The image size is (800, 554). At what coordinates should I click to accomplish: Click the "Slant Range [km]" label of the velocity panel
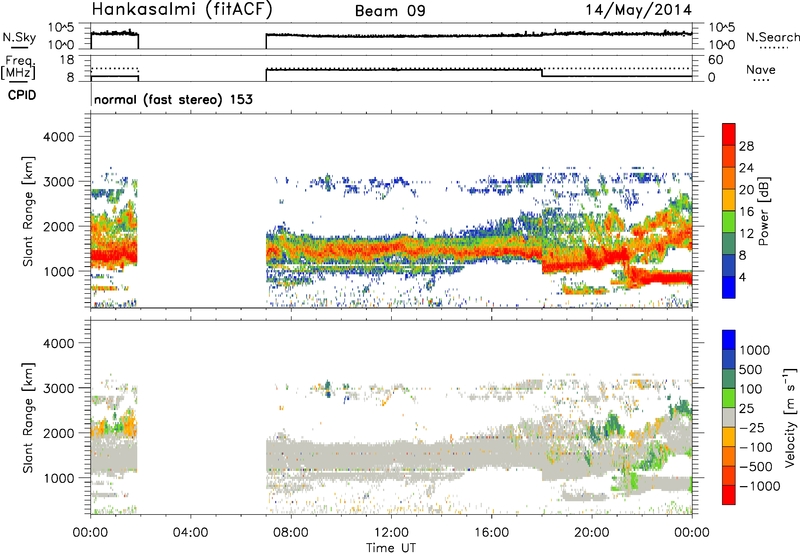28,417
